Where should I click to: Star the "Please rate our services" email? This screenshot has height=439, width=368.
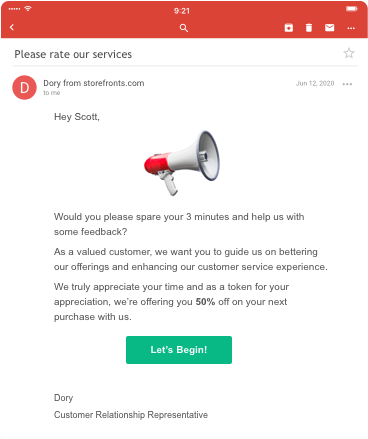click(x=349, y=53)
